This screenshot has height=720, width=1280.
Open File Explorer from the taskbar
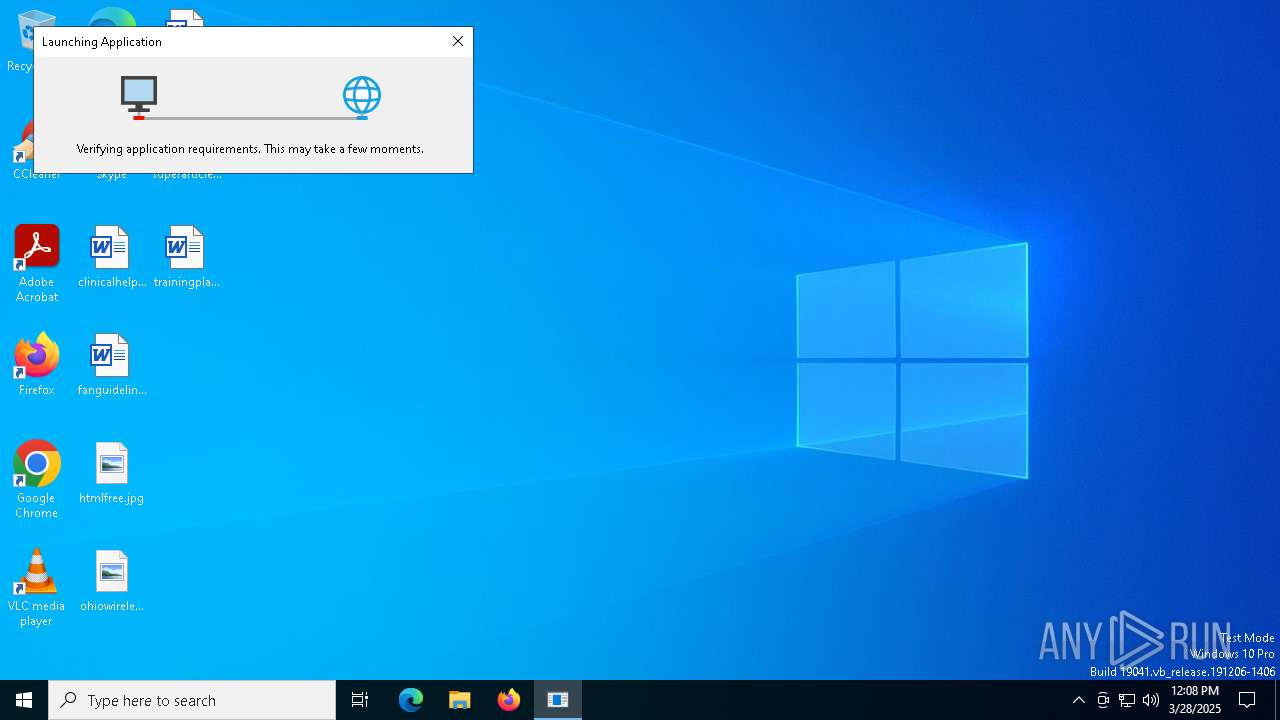click(x=460, y=700)
